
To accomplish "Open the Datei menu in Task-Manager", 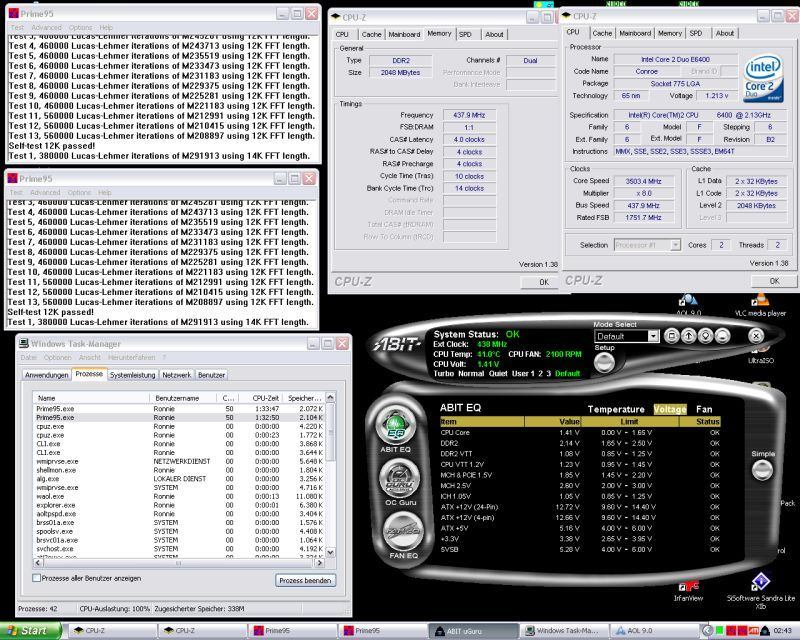I will point(29,357).
